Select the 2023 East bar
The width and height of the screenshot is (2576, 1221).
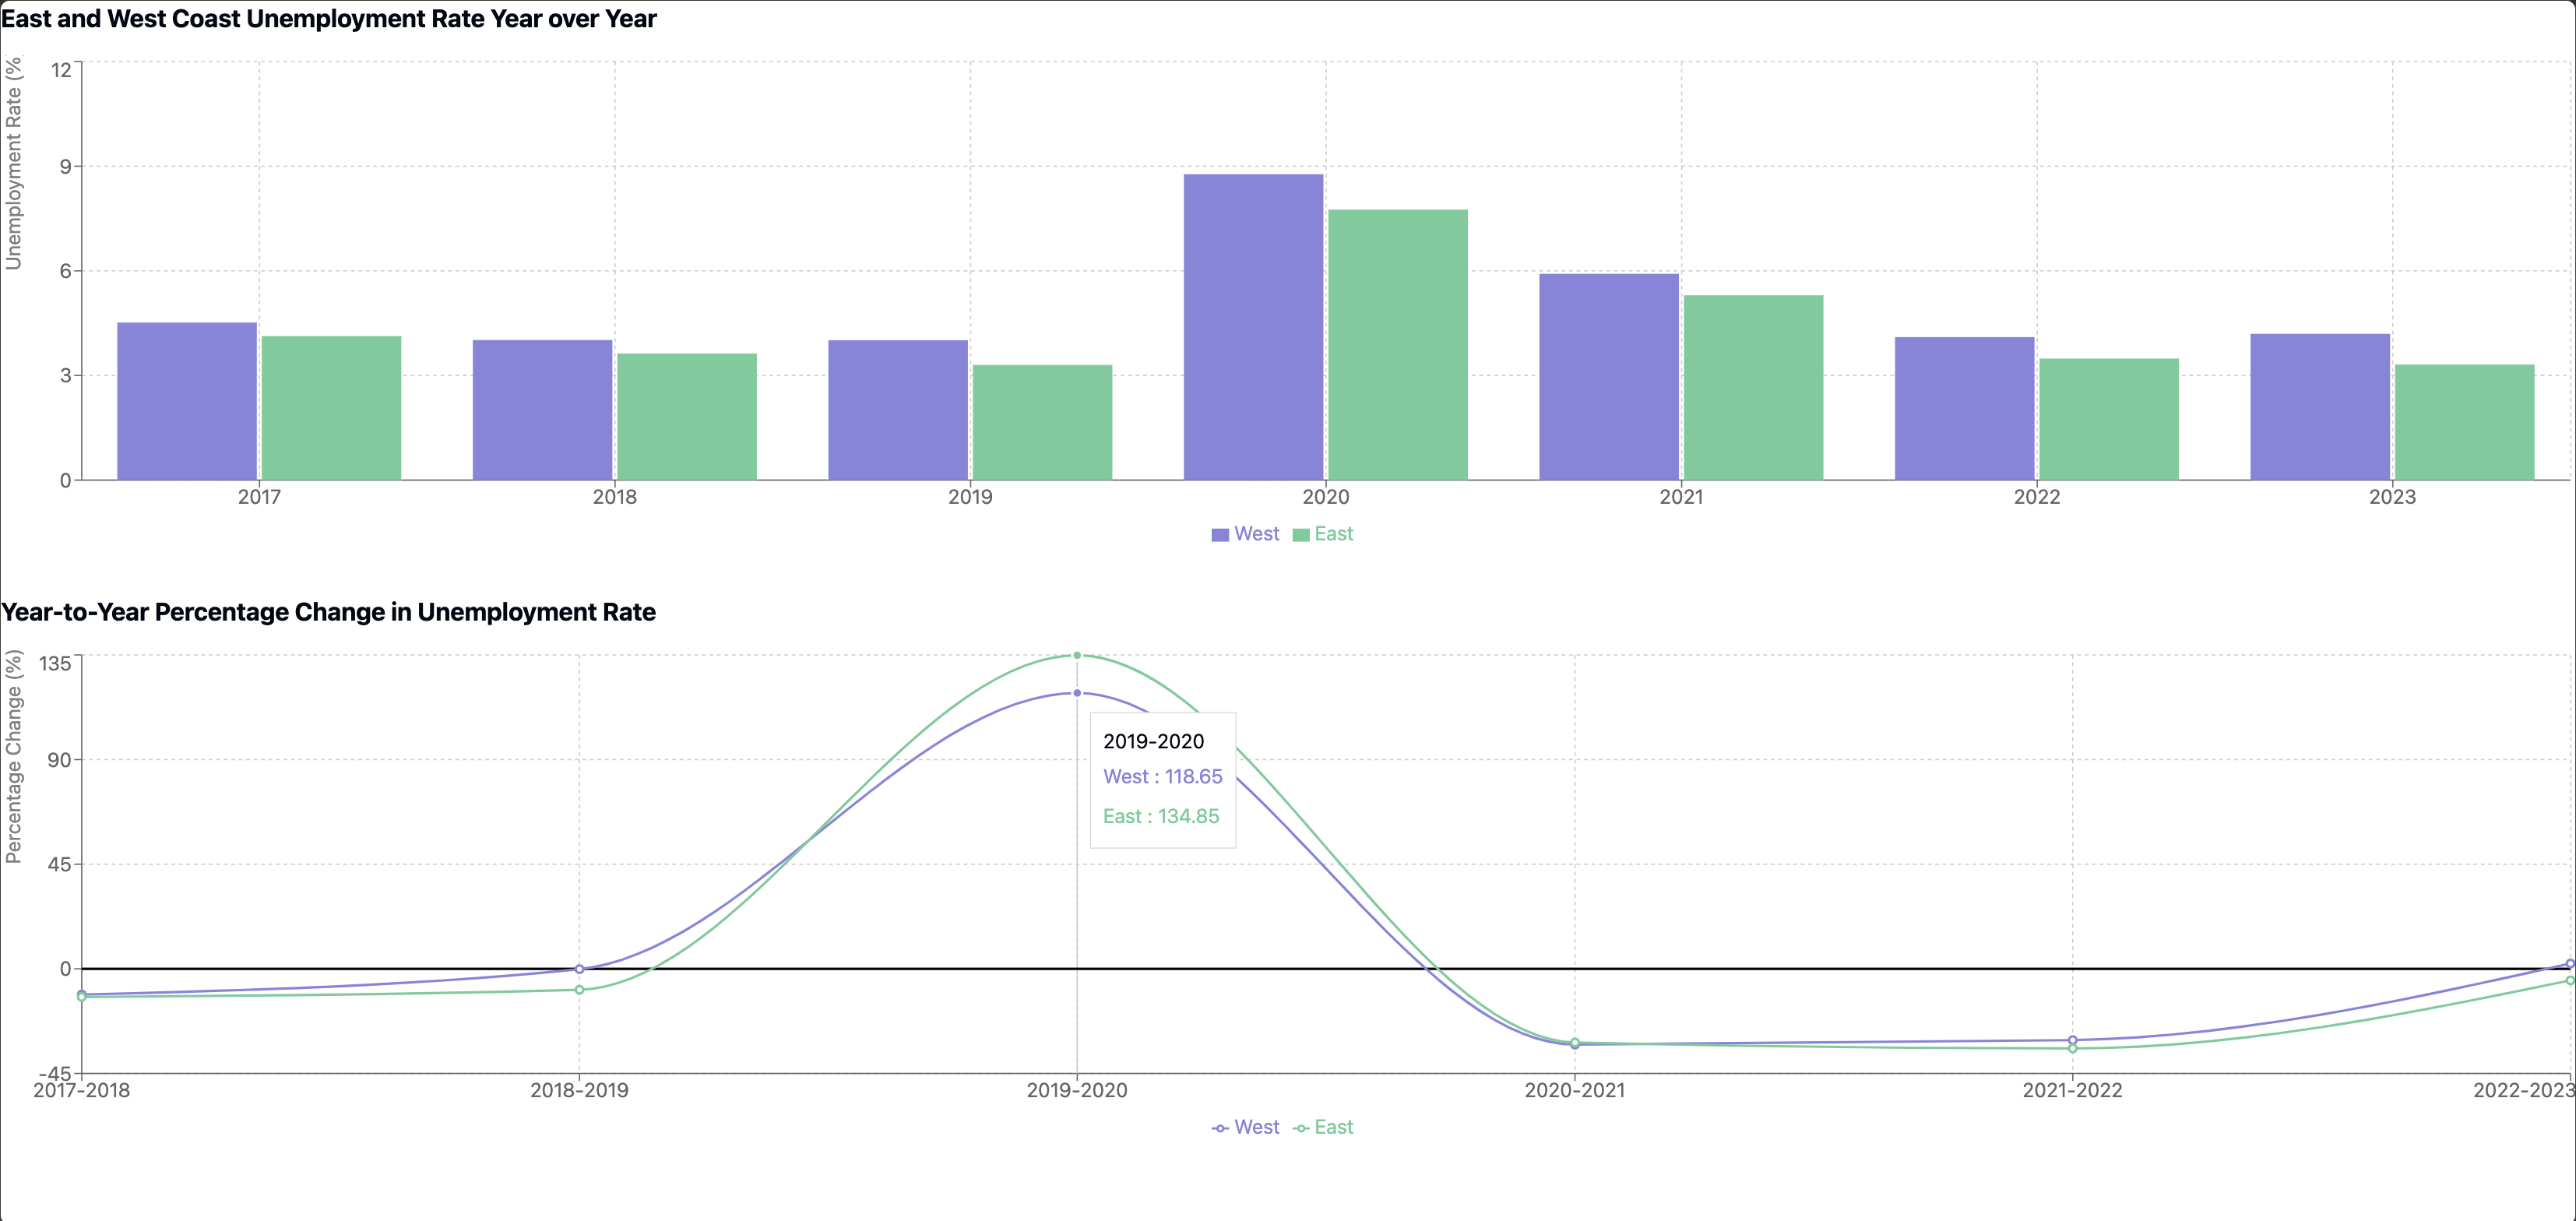pos(2464,422)
